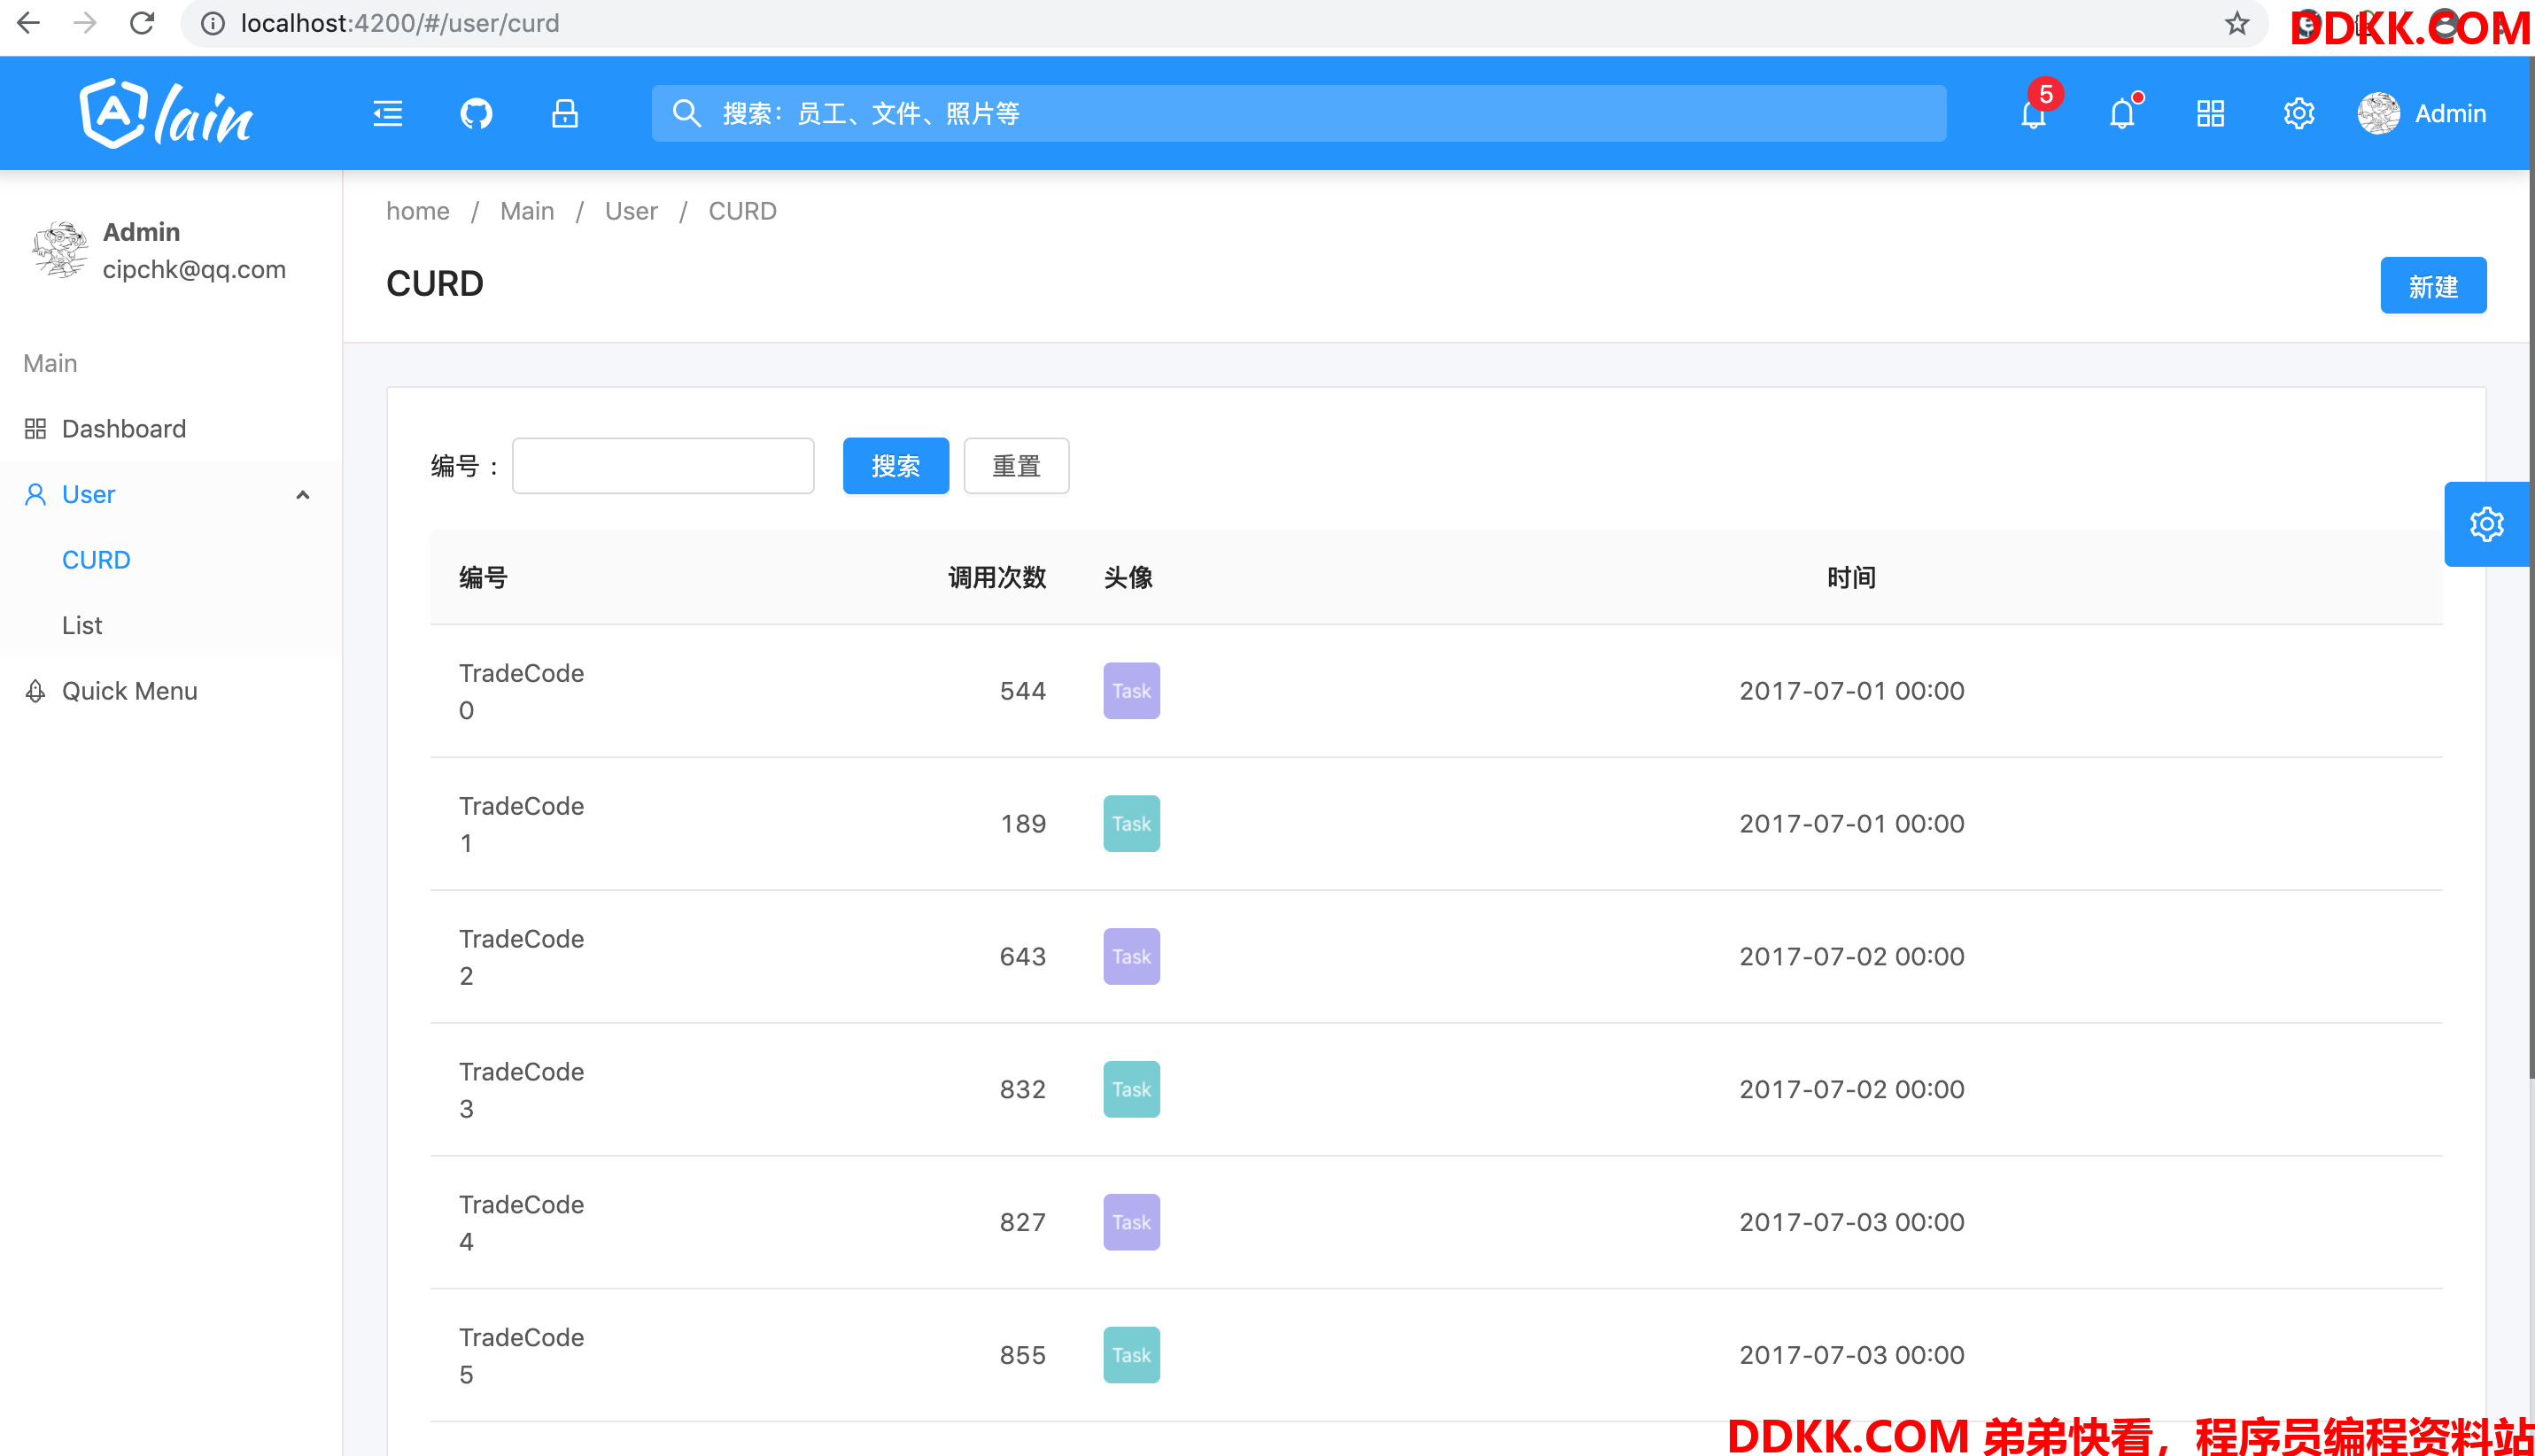The width and height of the screenshot is (2535, 1456).
Task: Click time 2017-07-02 00:00 in TradeCode 2 row
Action: [1851, 957]
